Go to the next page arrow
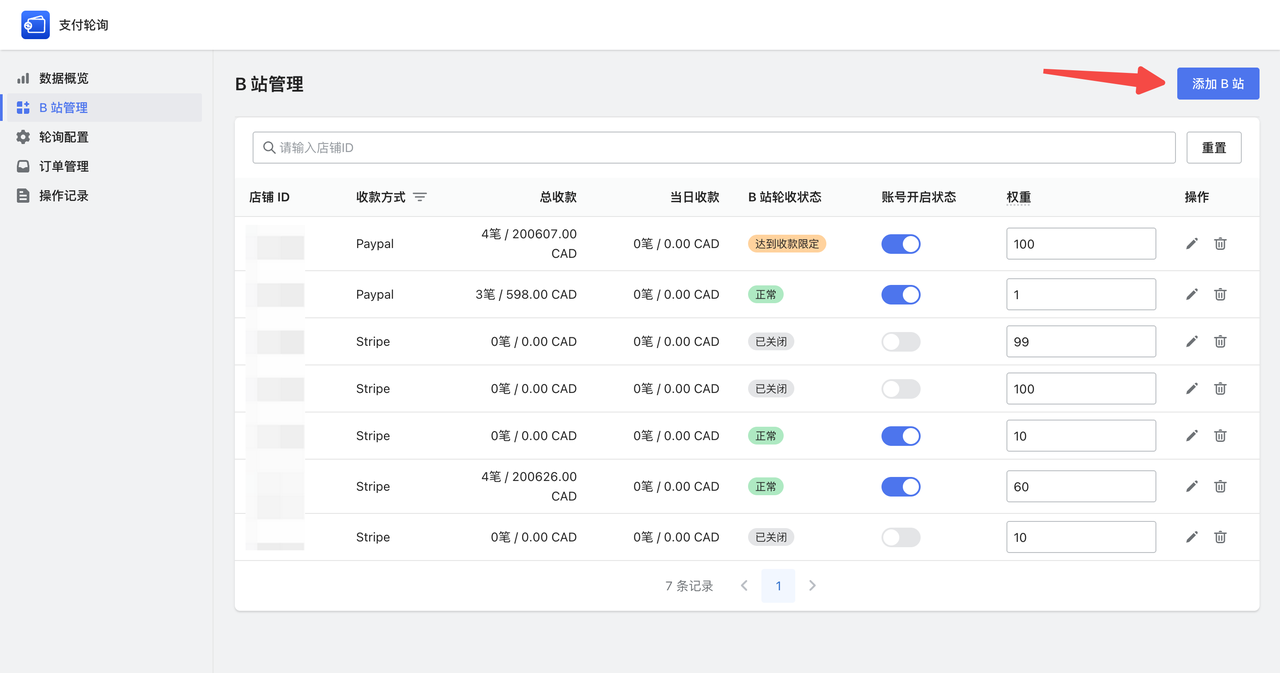The width and height of the screenshot is (1280, 673). 812,586
